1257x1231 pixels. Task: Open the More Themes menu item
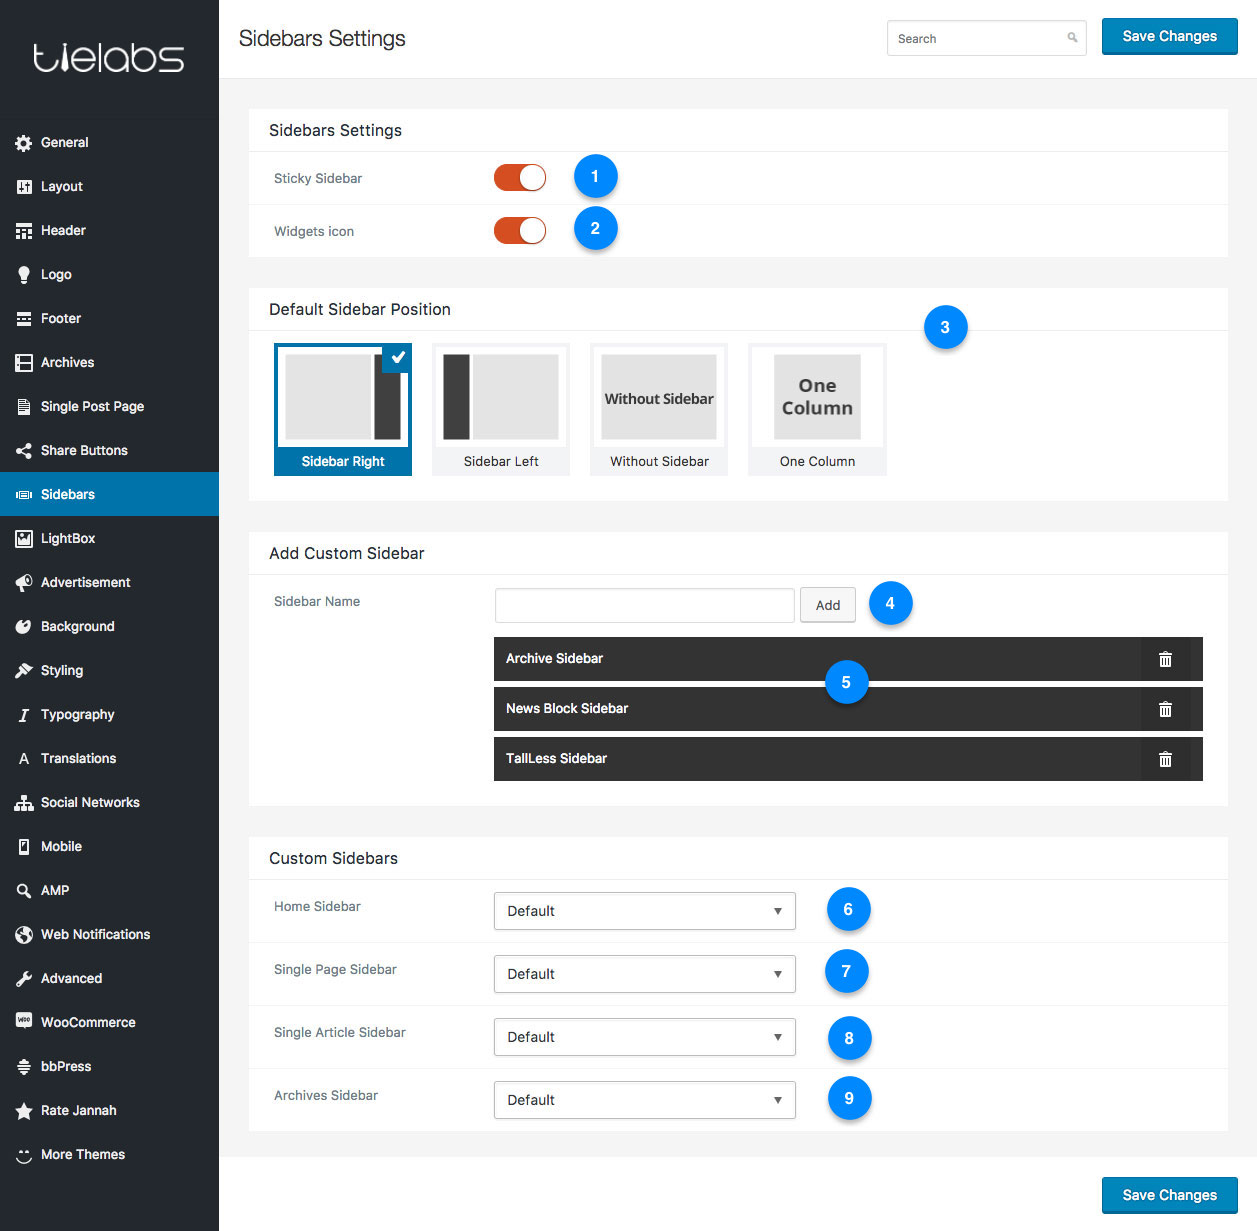click(109, 1154)
